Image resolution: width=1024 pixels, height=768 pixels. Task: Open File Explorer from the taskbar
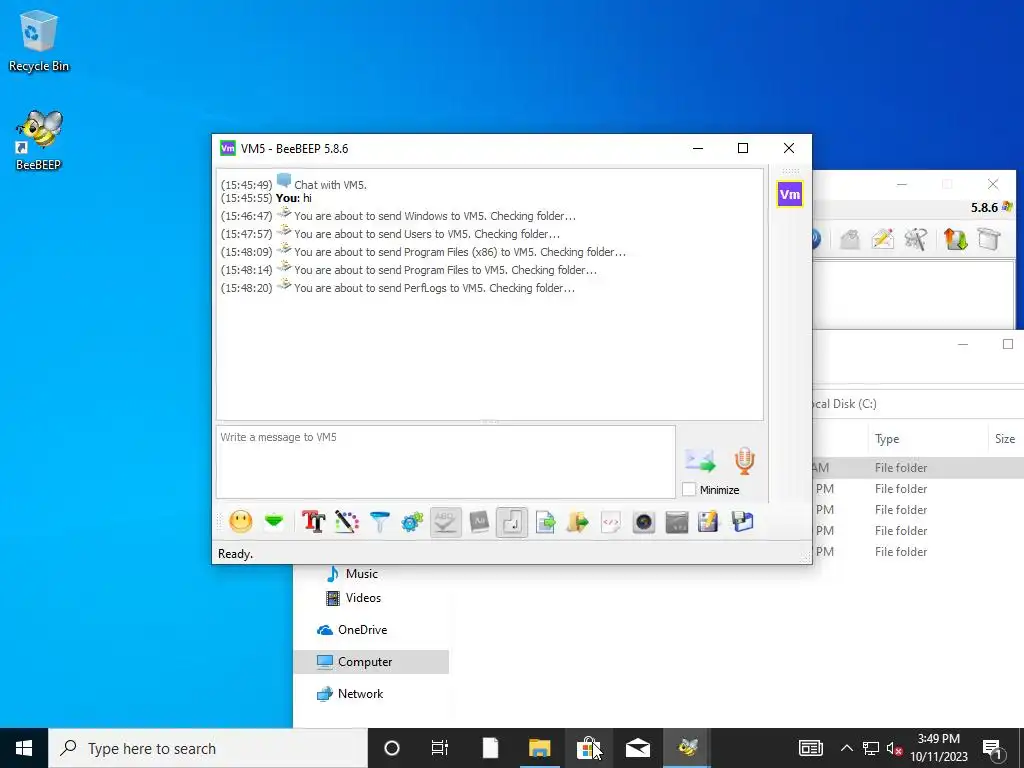click(x=539, y=748)
